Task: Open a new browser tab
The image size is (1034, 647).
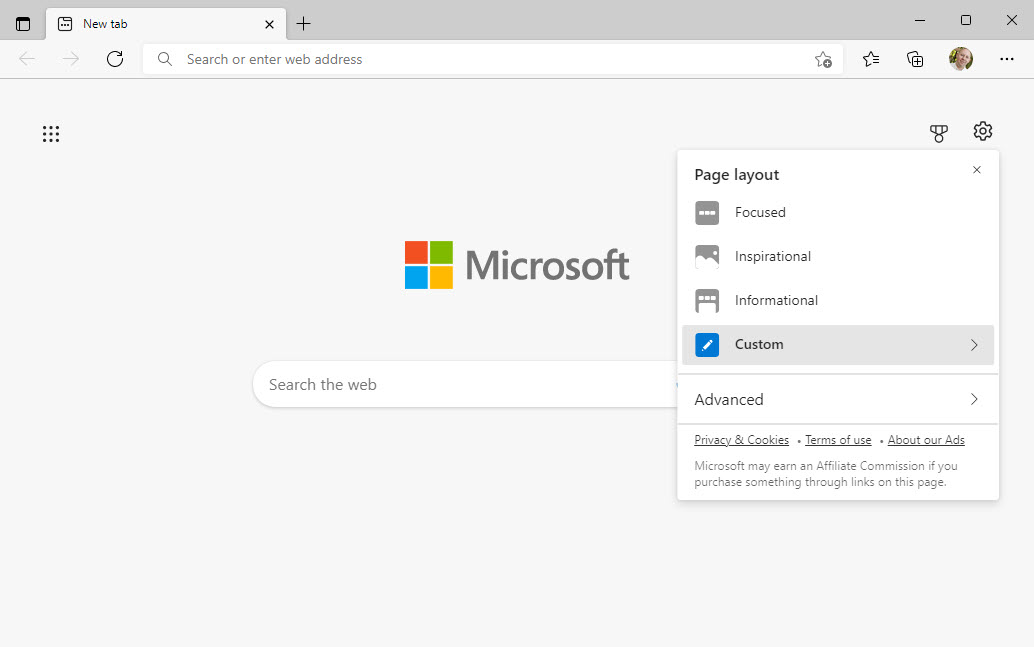Action: [304, 23]
